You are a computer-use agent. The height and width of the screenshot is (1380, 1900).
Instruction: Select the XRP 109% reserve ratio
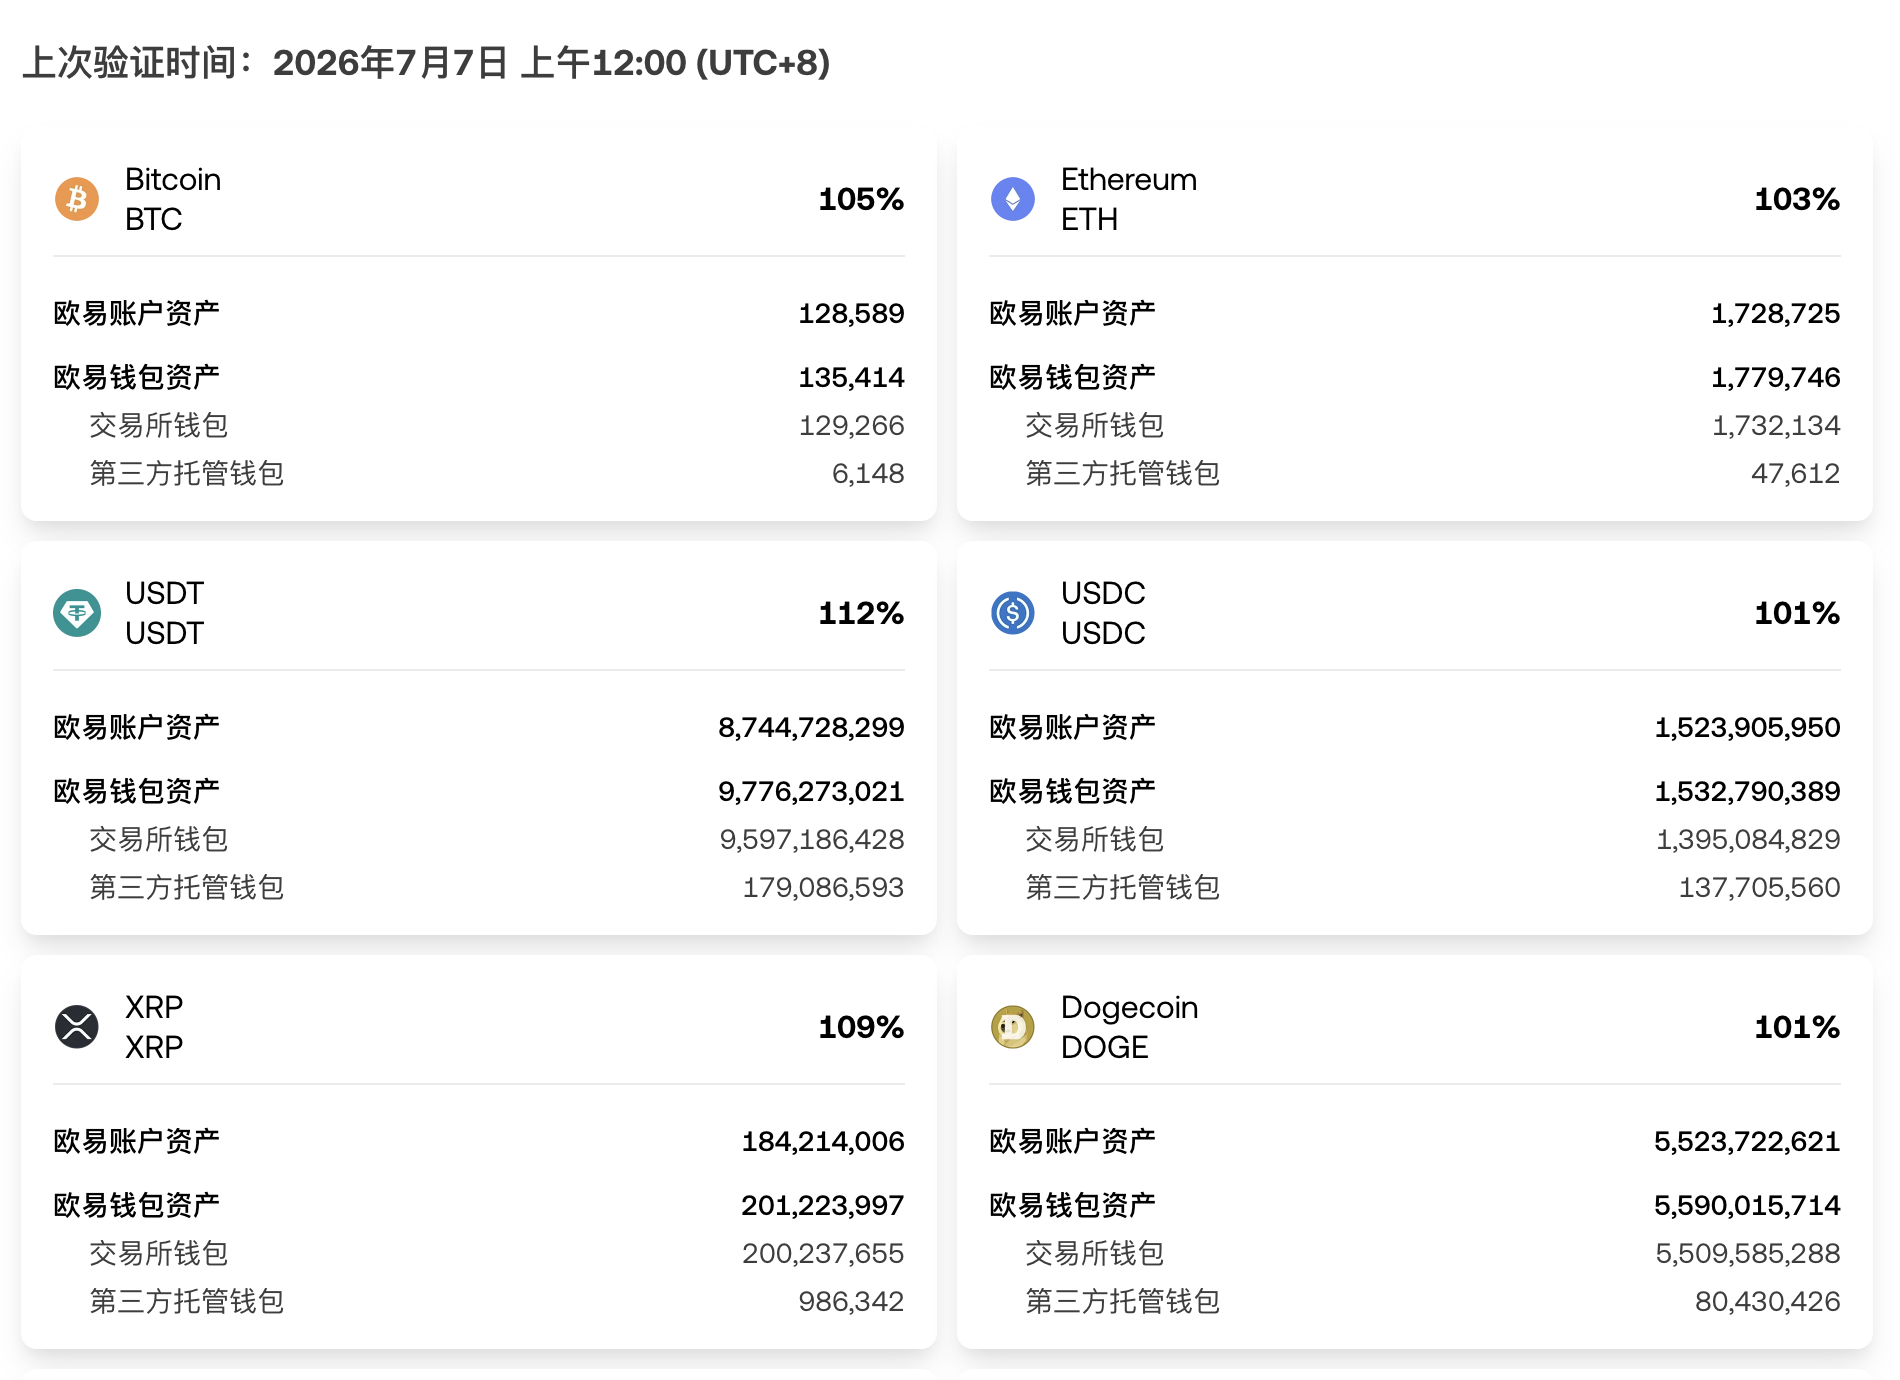pyautogui.click(x=861, y=1027)
